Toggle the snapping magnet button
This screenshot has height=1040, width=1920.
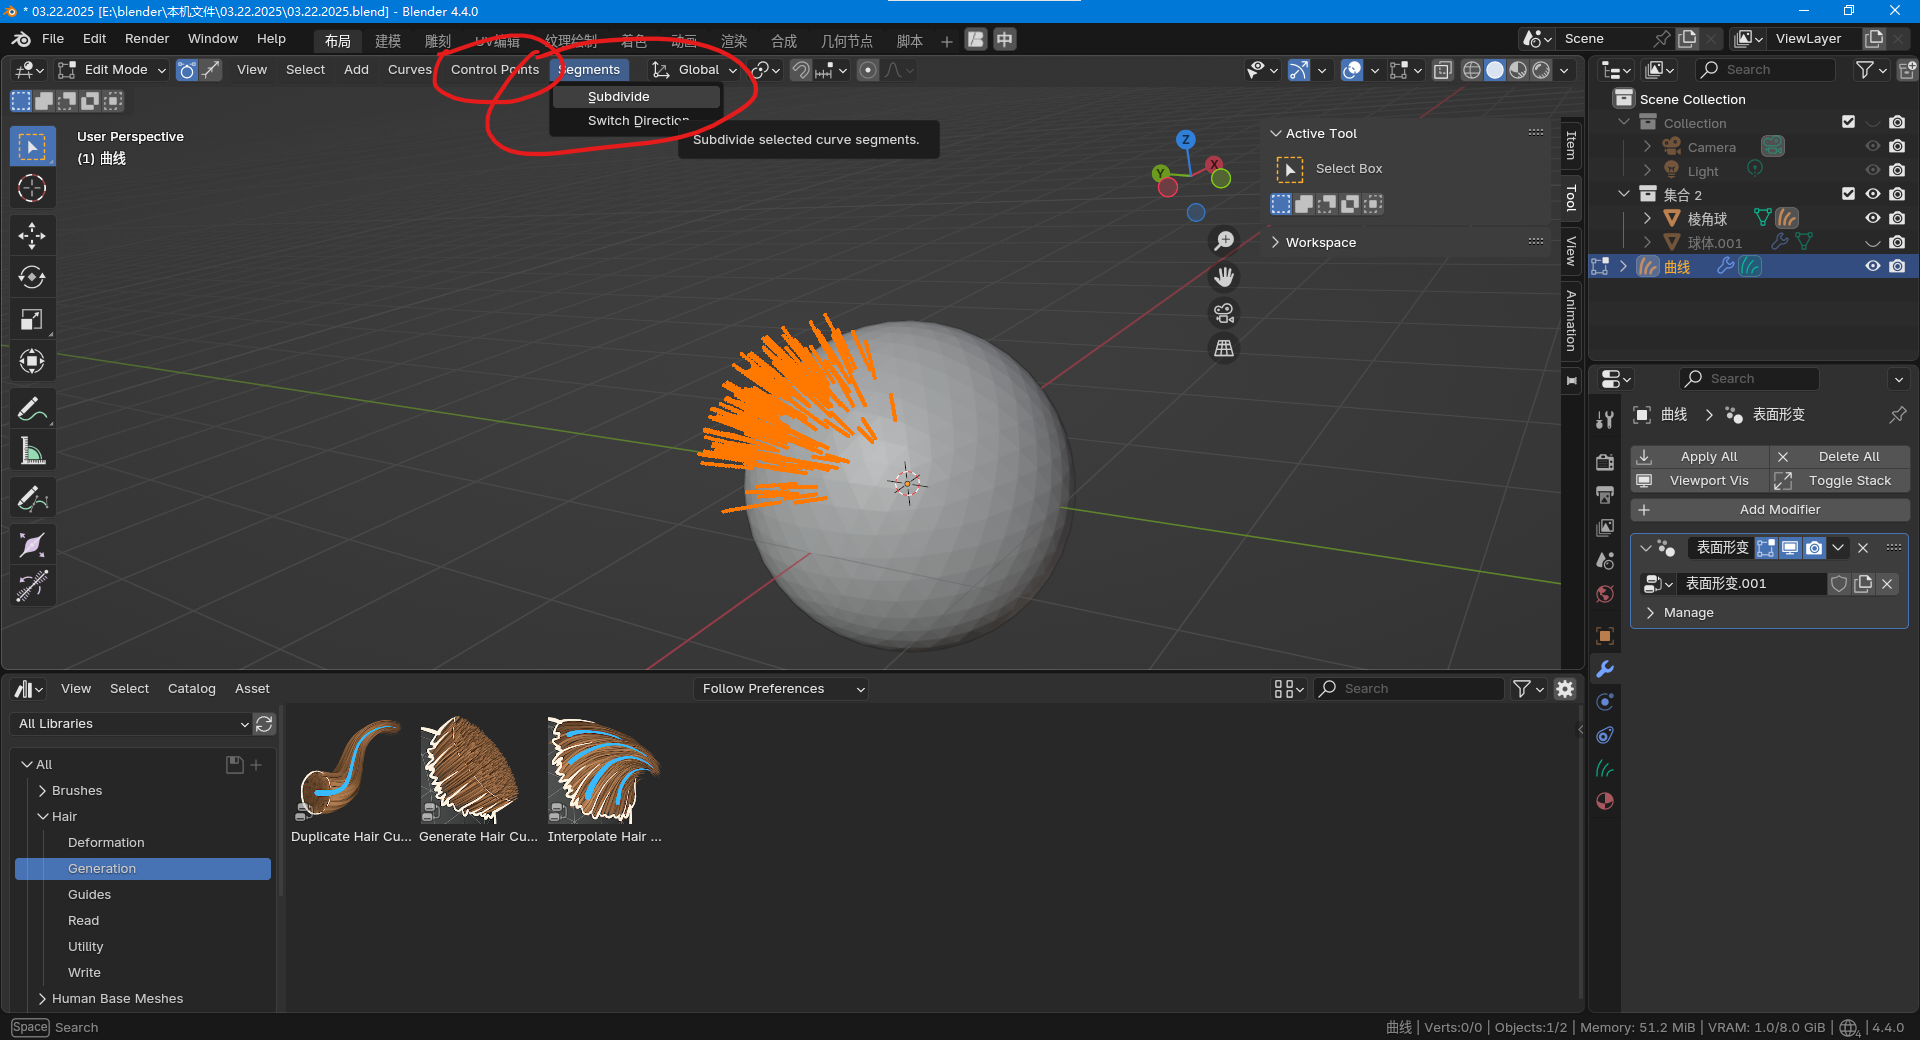(801, 70)
